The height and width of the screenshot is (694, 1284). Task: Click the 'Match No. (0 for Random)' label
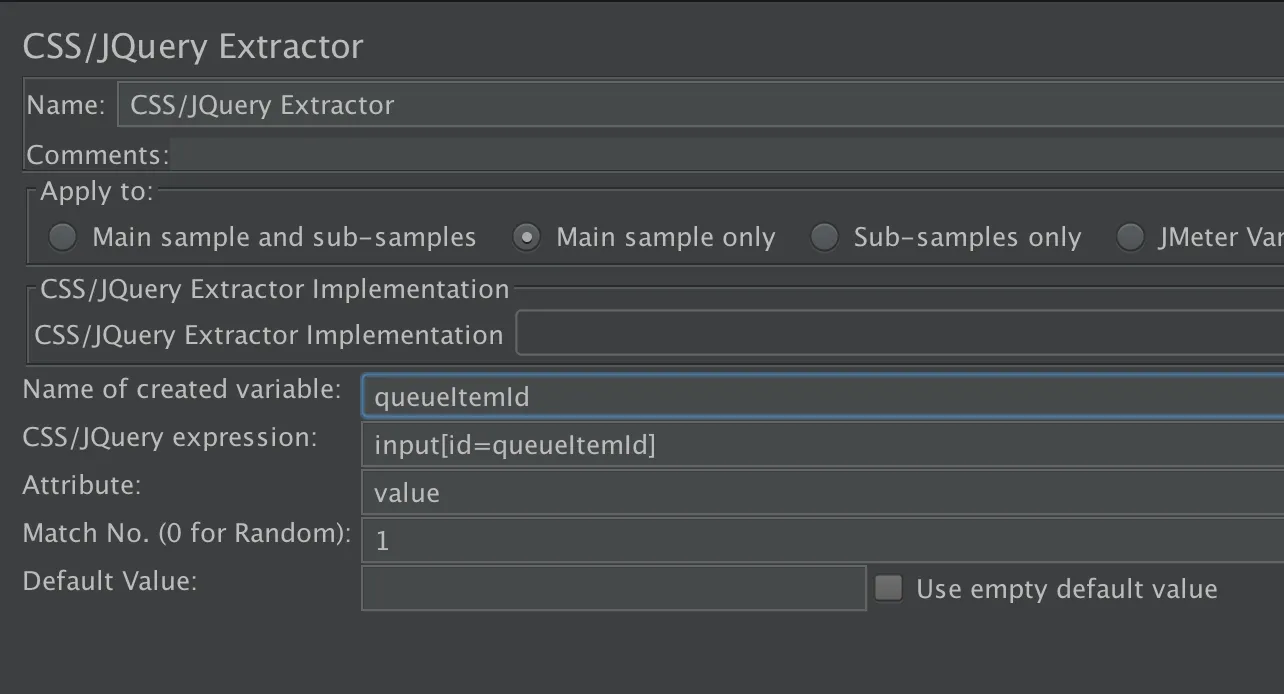(187, 533)
